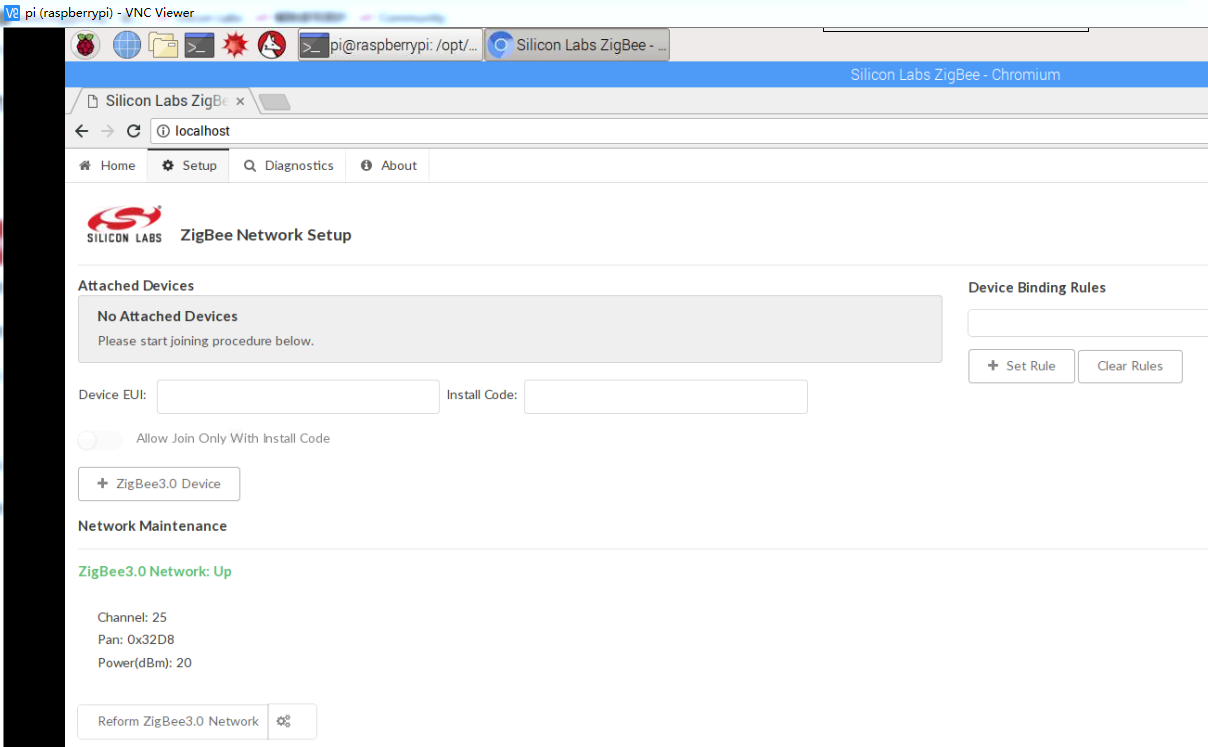Click the Device EUI input field
Viewport: 1208px width, 747px height.
298,396
